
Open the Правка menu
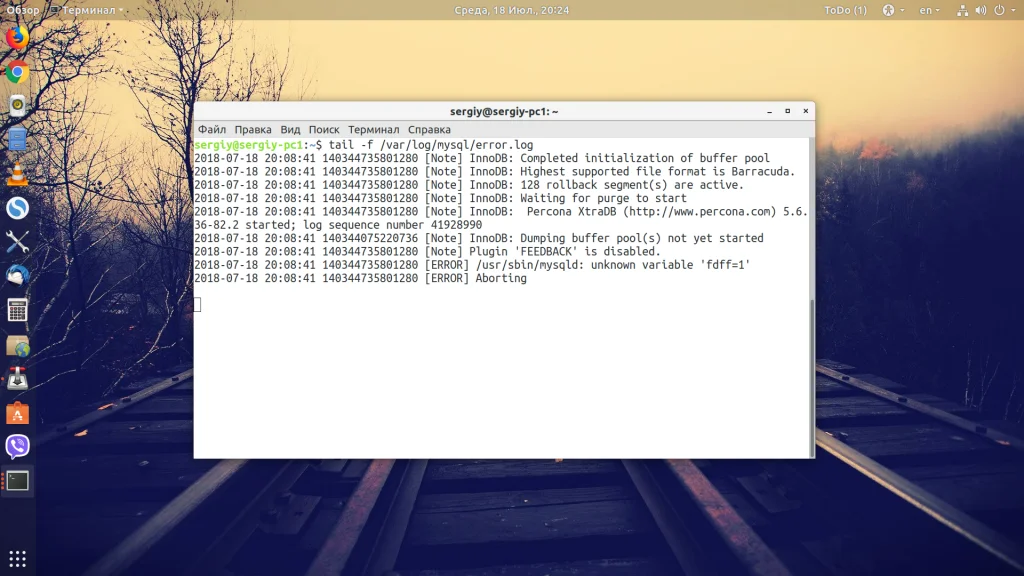pos(253,129)
